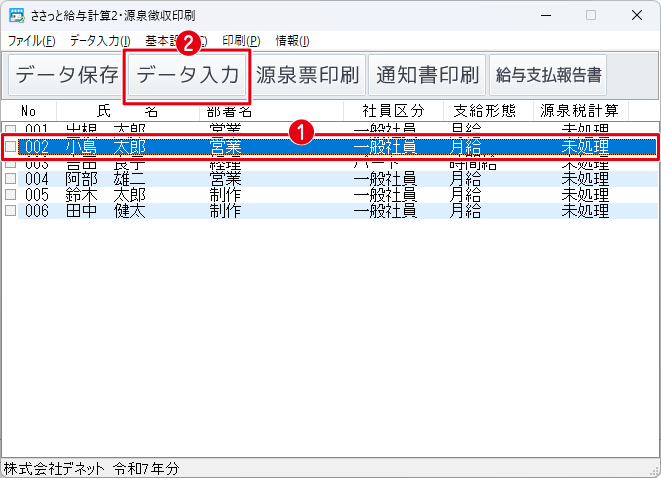Select the 通知書印刷 button
The height and width of the screenshot is (478, 661).
[x=428, y=75]
